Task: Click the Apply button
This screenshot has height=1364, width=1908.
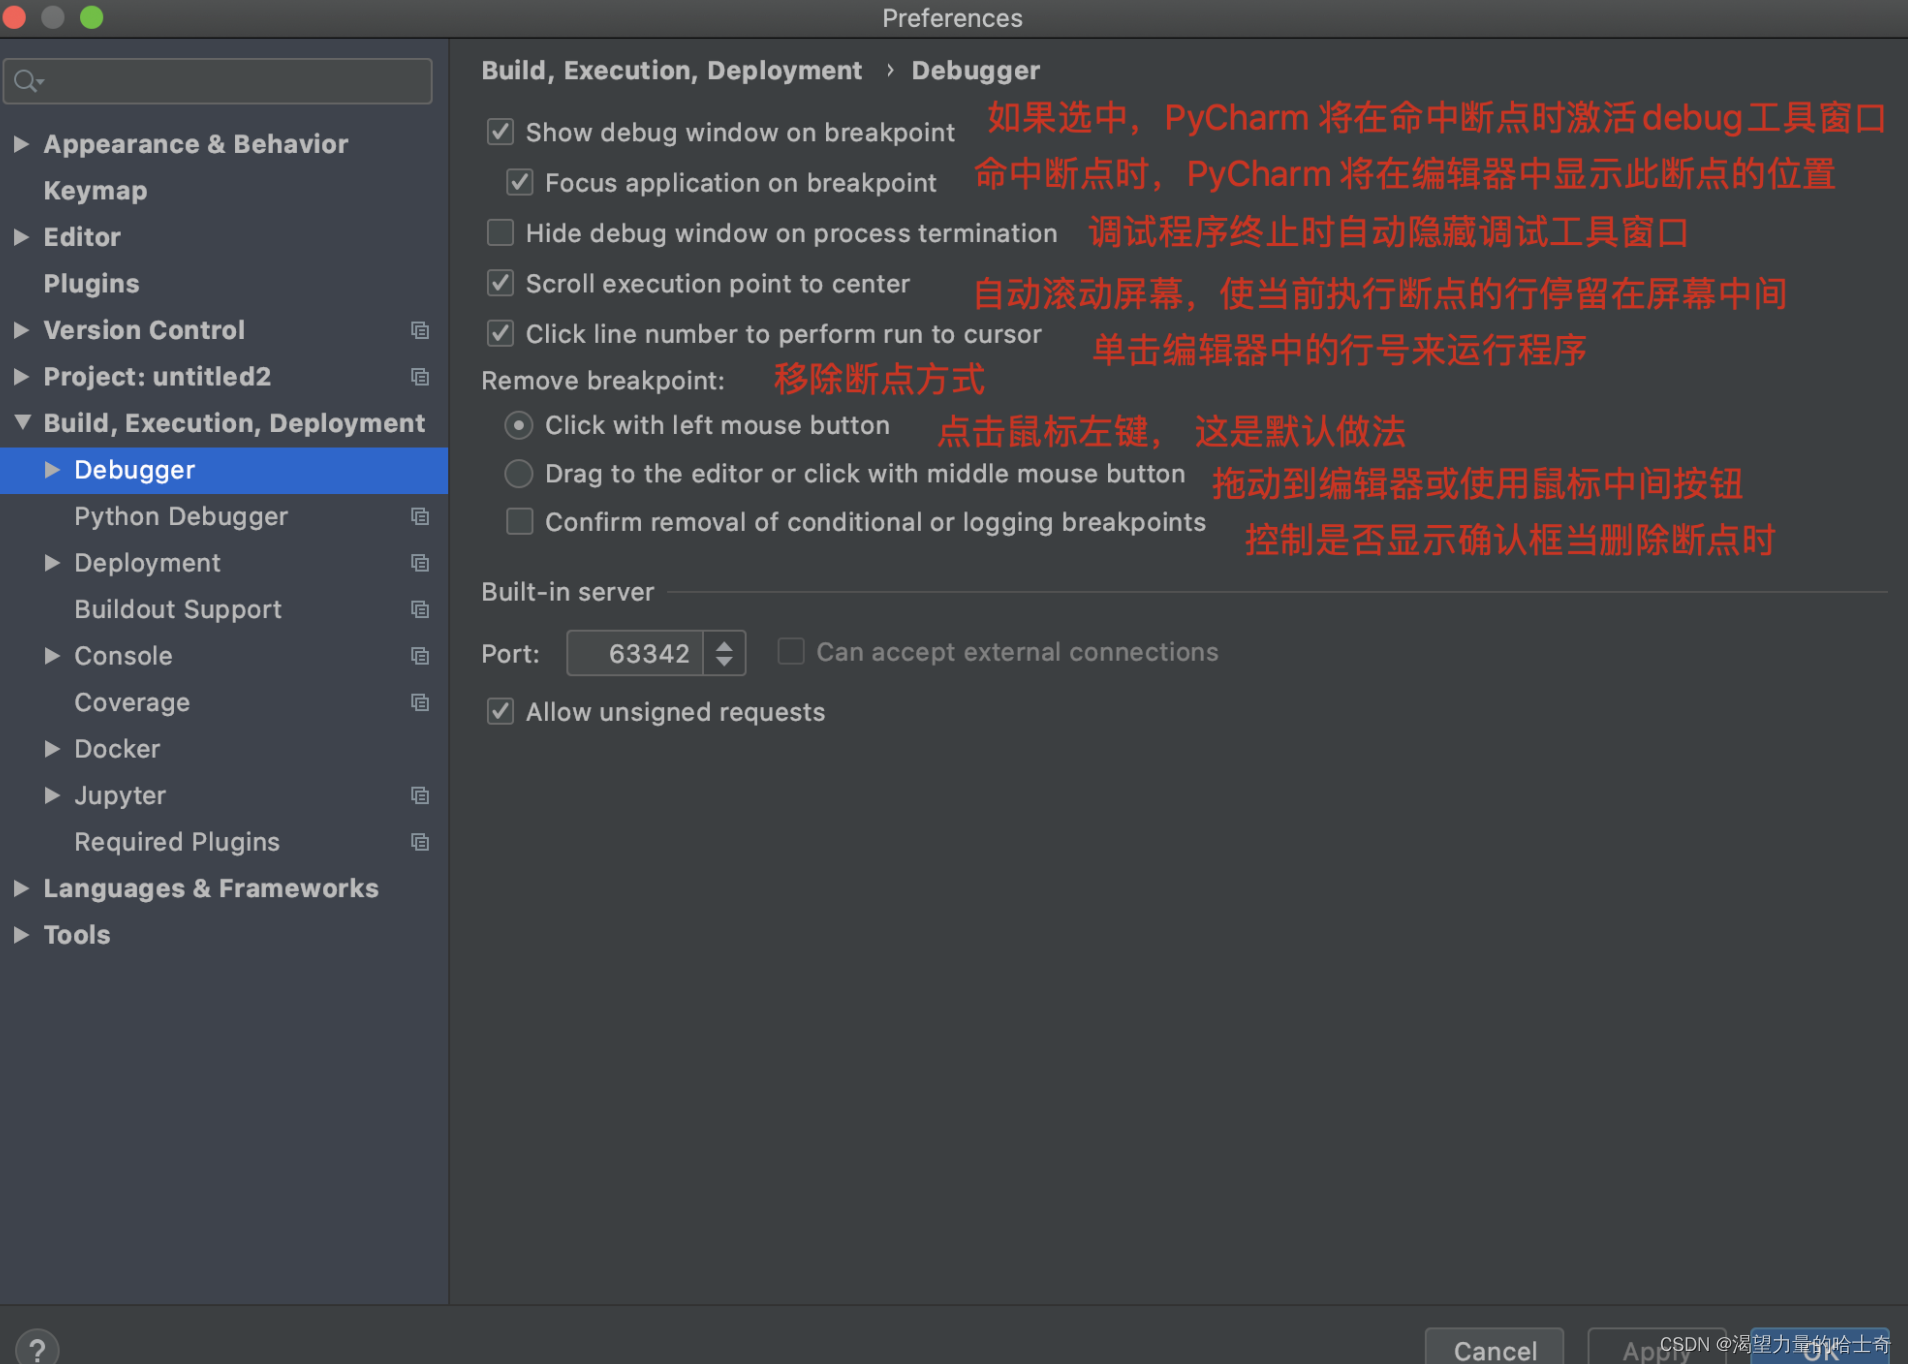Action: (x=1656, y=1348)
